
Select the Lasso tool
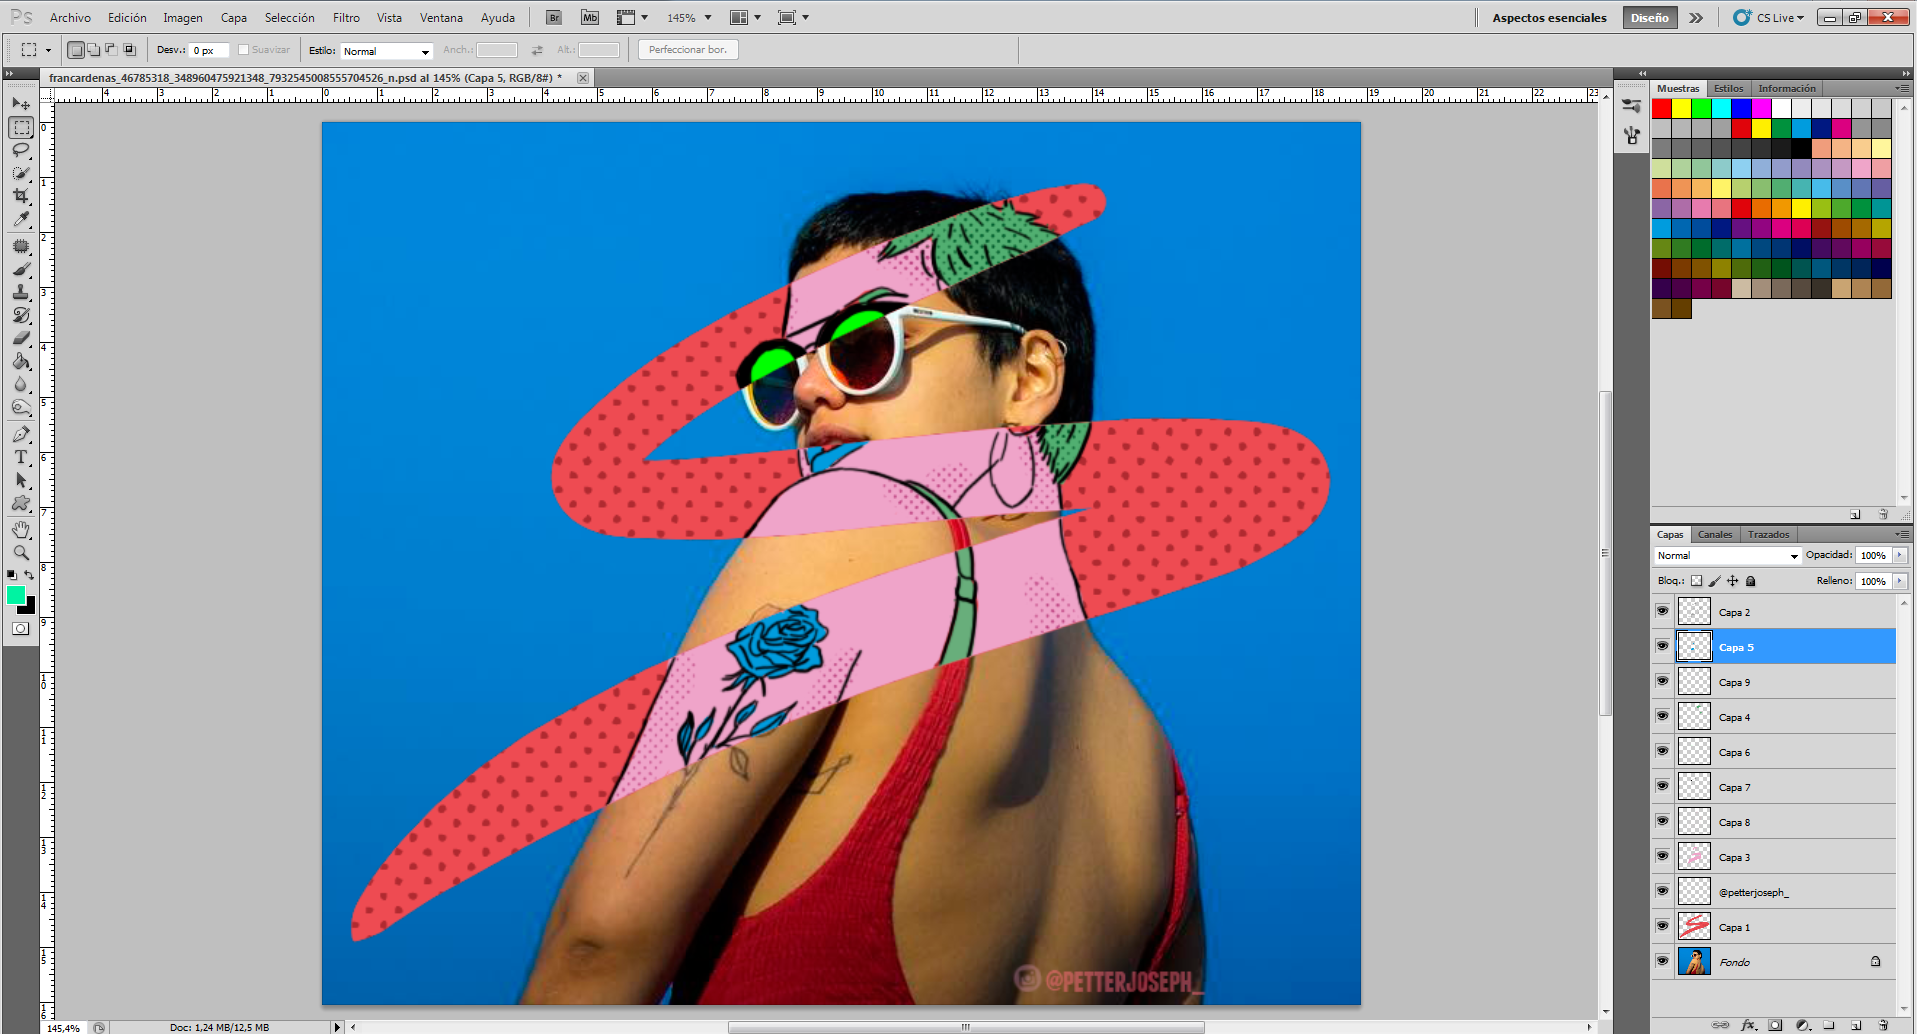[x=21, y=150]
